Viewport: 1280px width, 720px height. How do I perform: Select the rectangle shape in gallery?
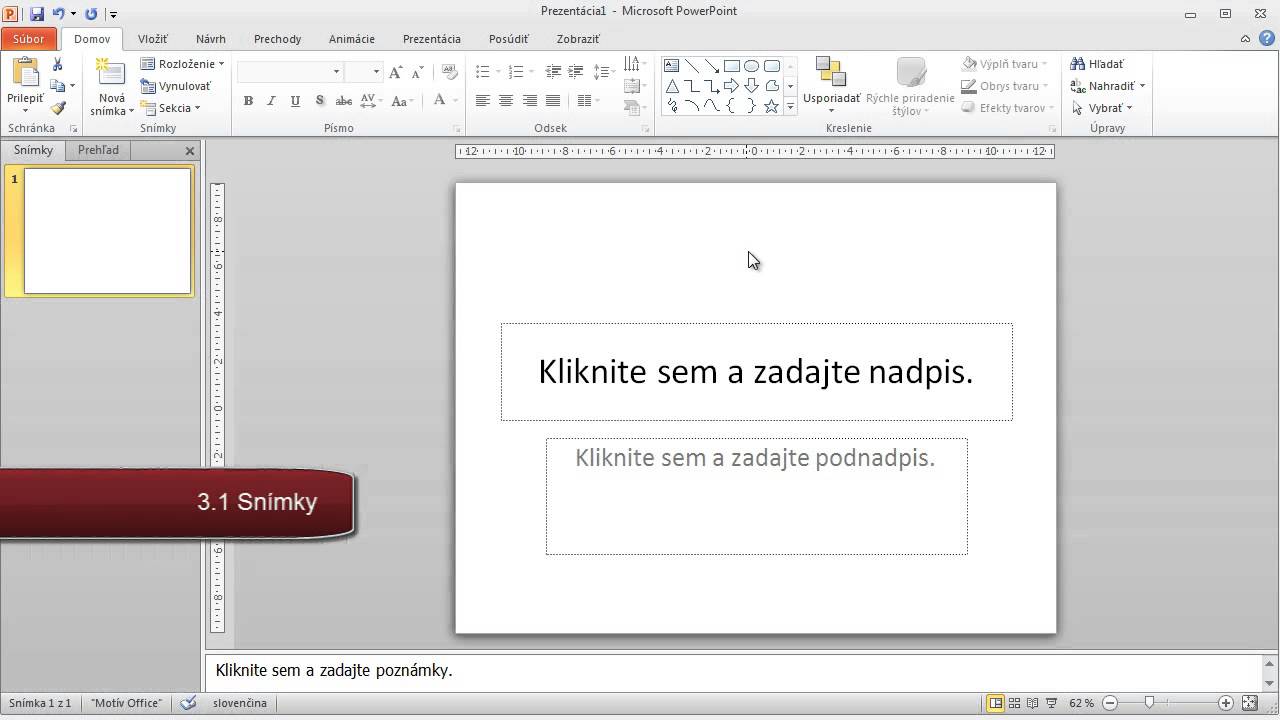point(732,66)
